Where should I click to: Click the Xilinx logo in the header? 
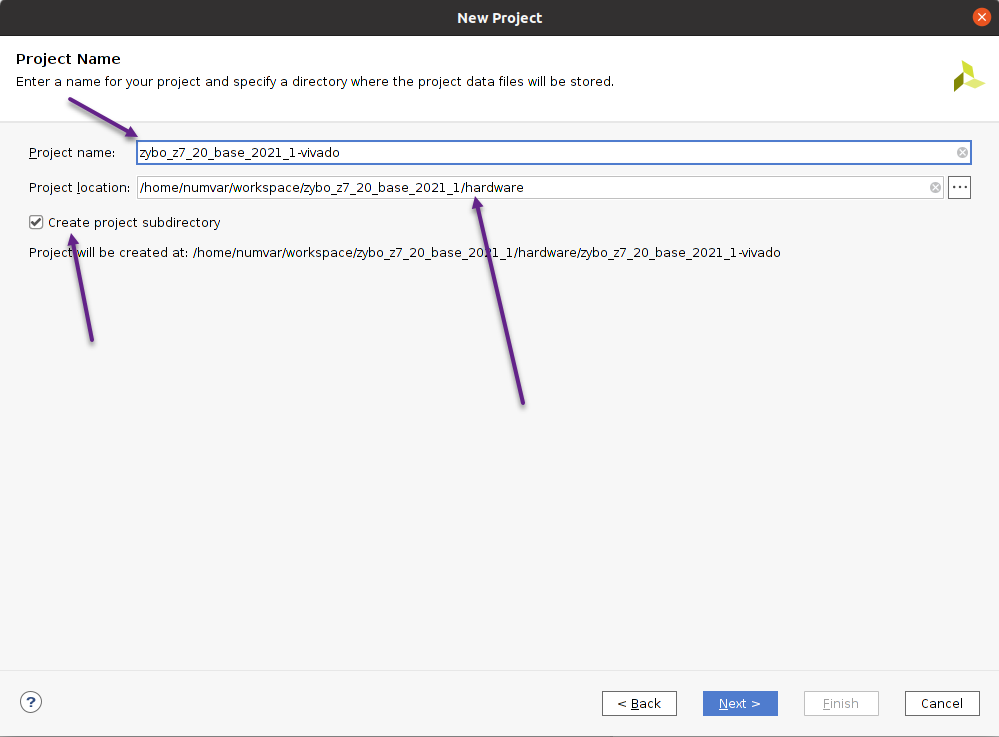968,77
